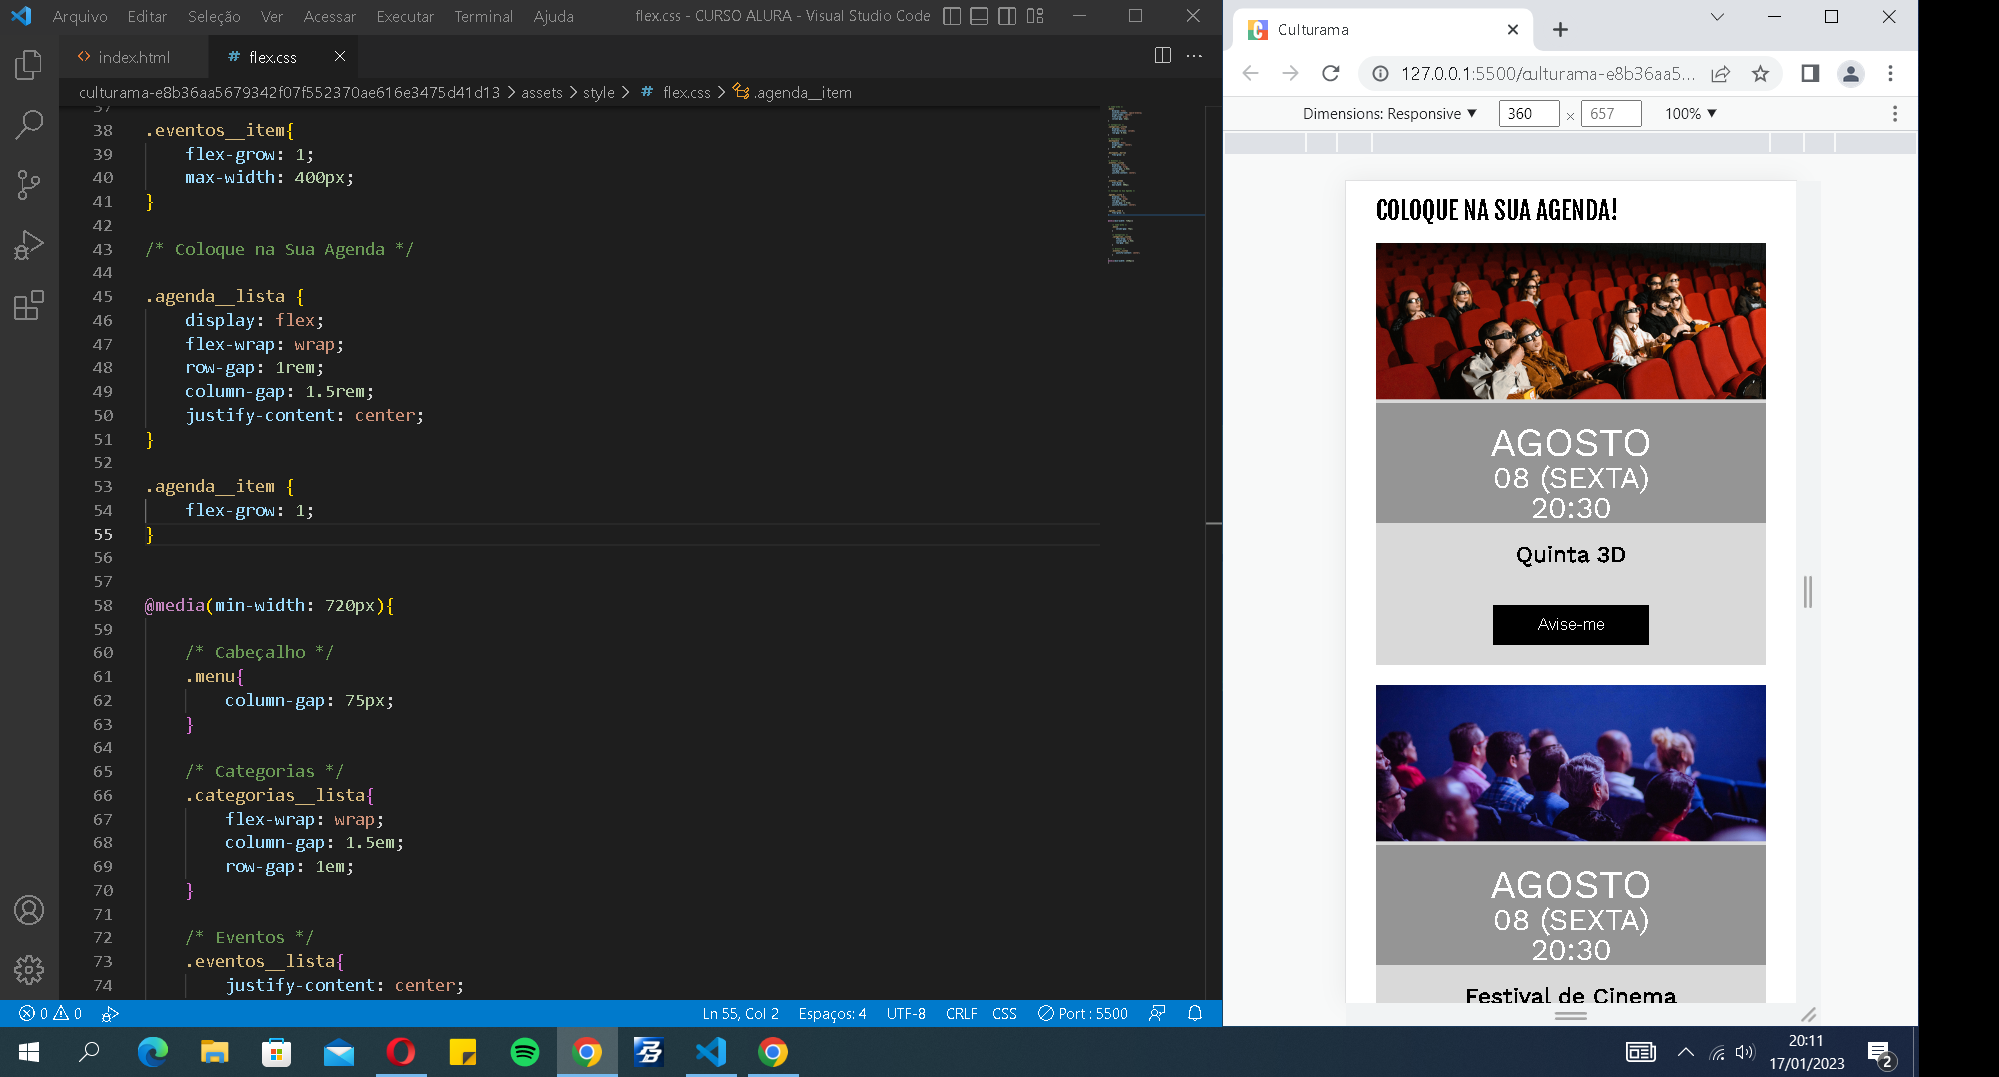Open the Arquivo menu
This screenshot has height=1077, width=1999.
pyautogui.click(x=80, y=16)
